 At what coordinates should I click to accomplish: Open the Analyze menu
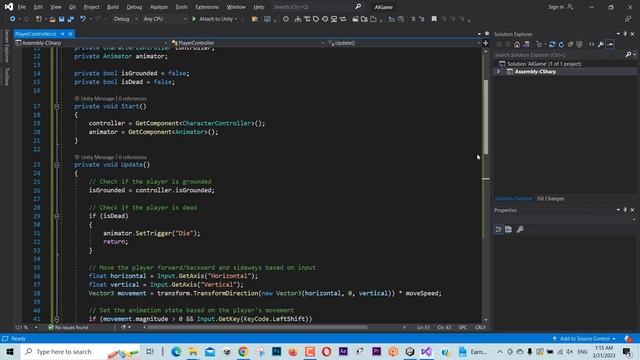click(x=159, y=7)
